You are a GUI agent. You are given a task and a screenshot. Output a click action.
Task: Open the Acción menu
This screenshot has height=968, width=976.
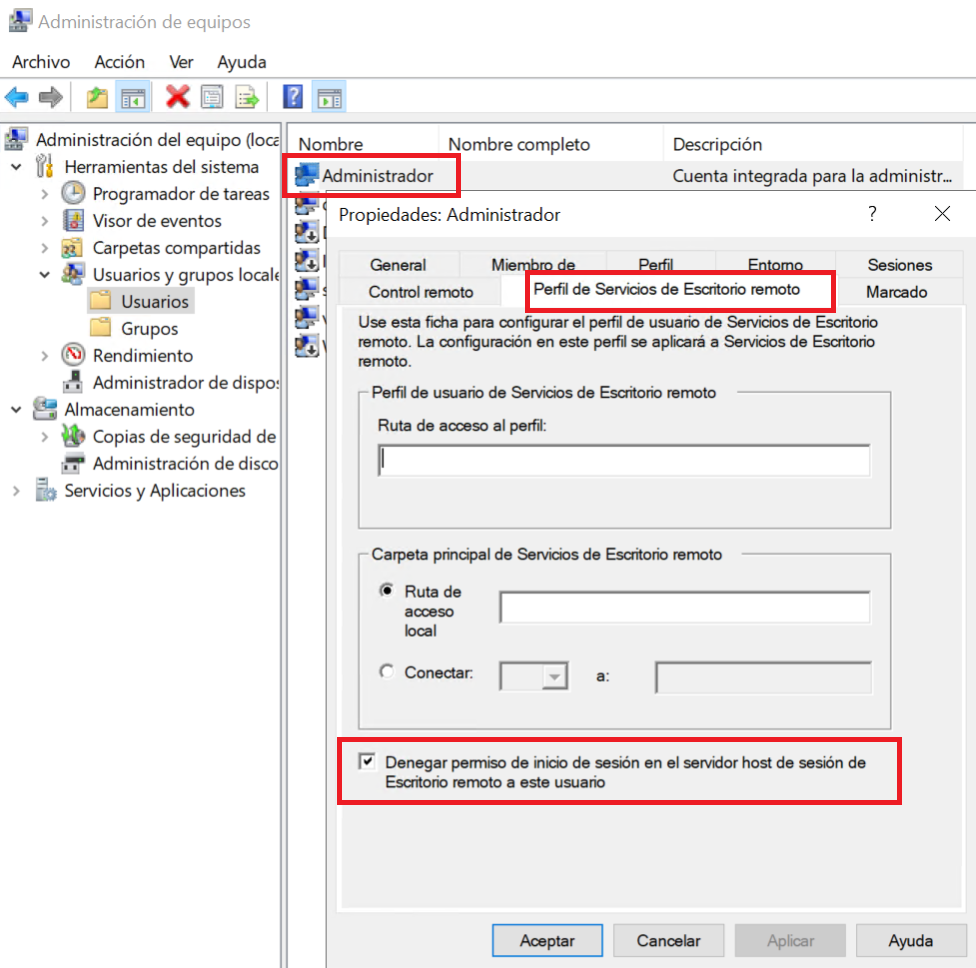click(x=119, y=62)
